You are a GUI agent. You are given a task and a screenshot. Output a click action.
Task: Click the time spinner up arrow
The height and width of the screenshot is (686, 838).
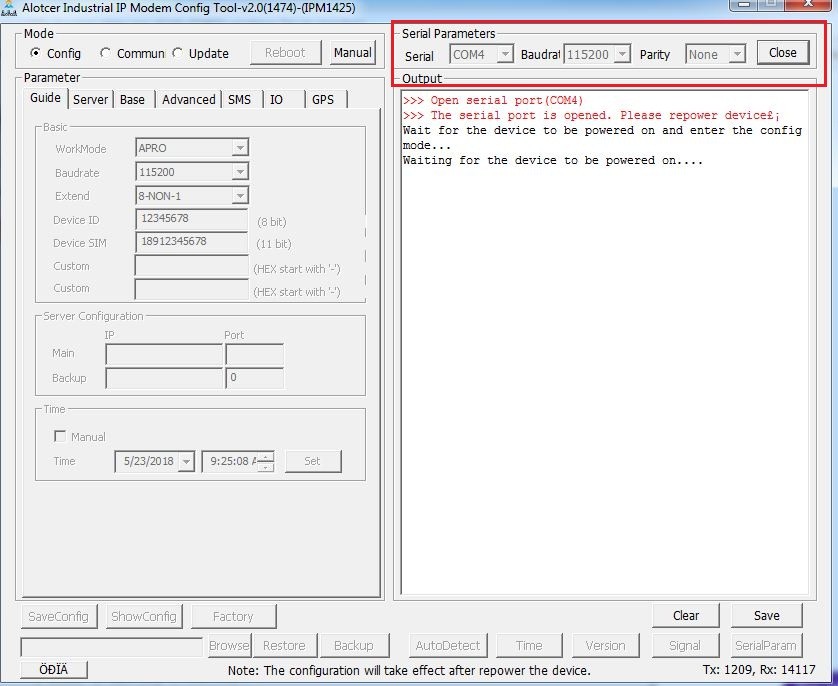[266, 456]
